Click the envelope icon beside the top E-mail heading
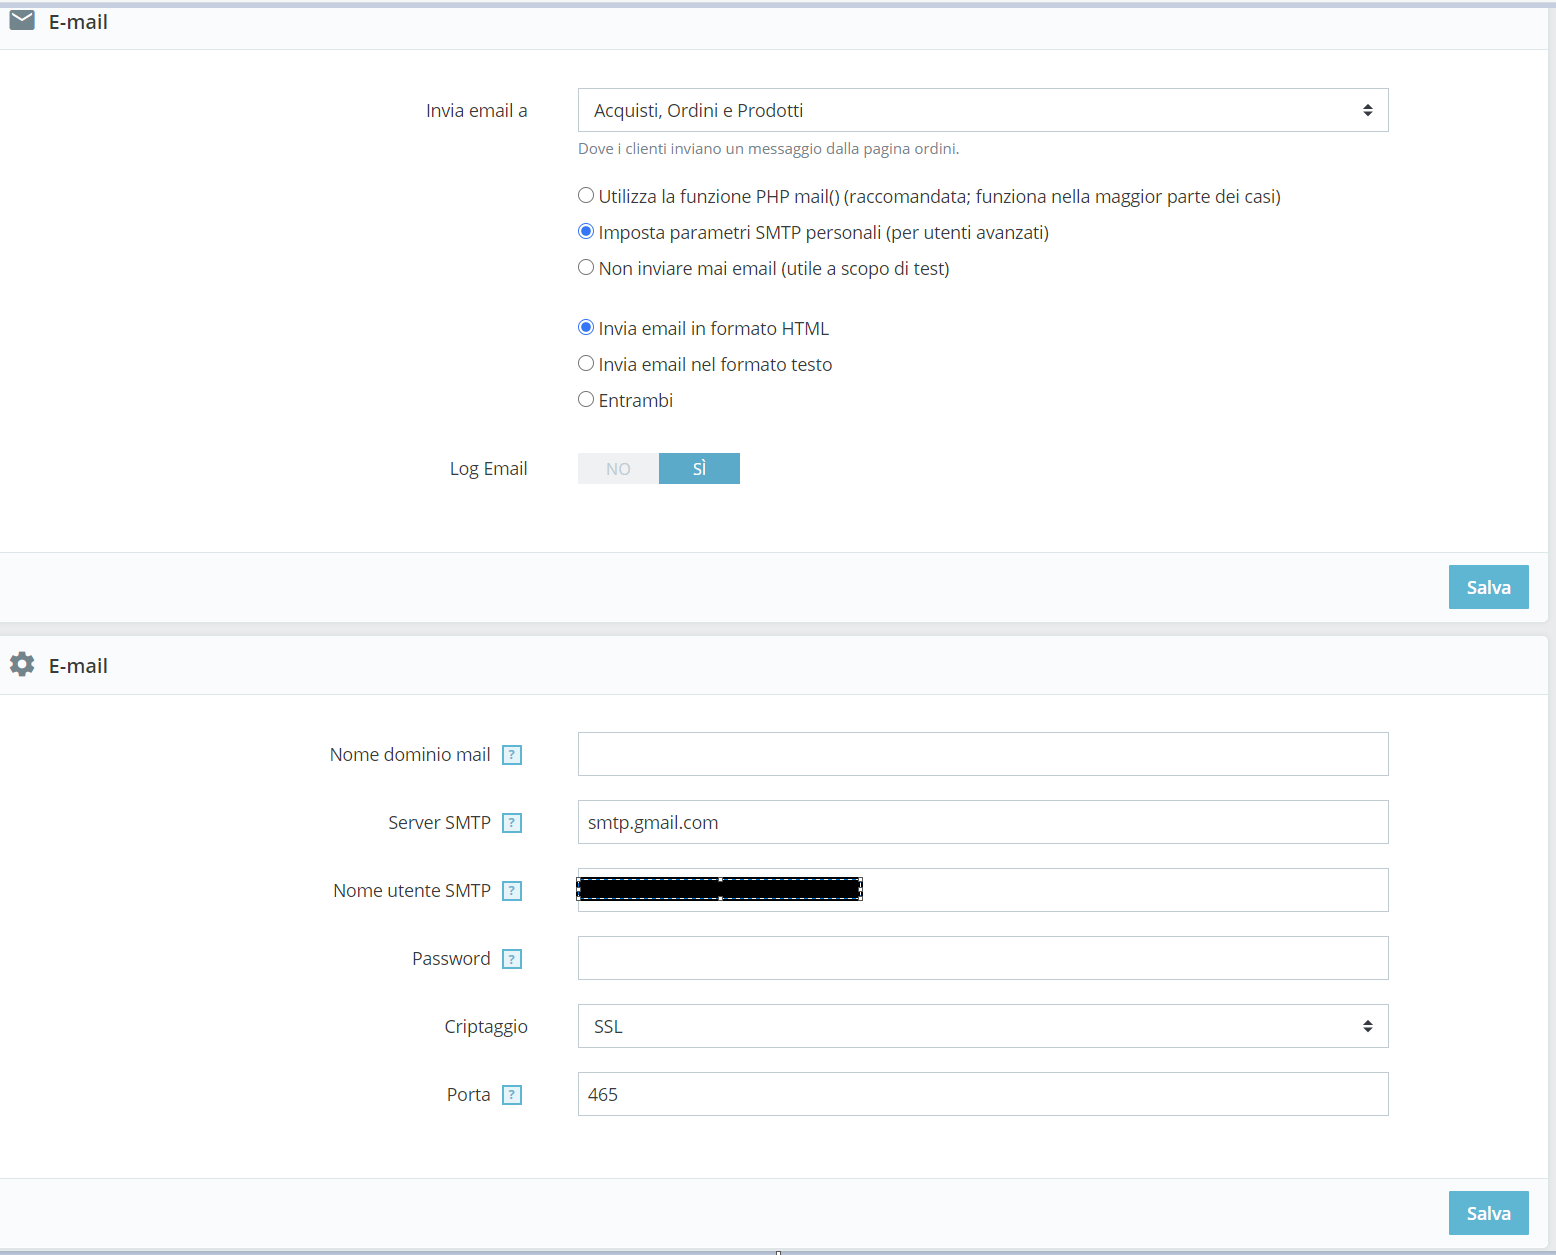 click(22, 20)
